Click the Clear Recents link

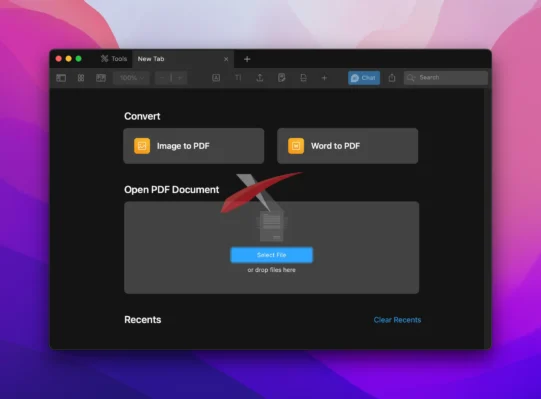tap(397, 320)
